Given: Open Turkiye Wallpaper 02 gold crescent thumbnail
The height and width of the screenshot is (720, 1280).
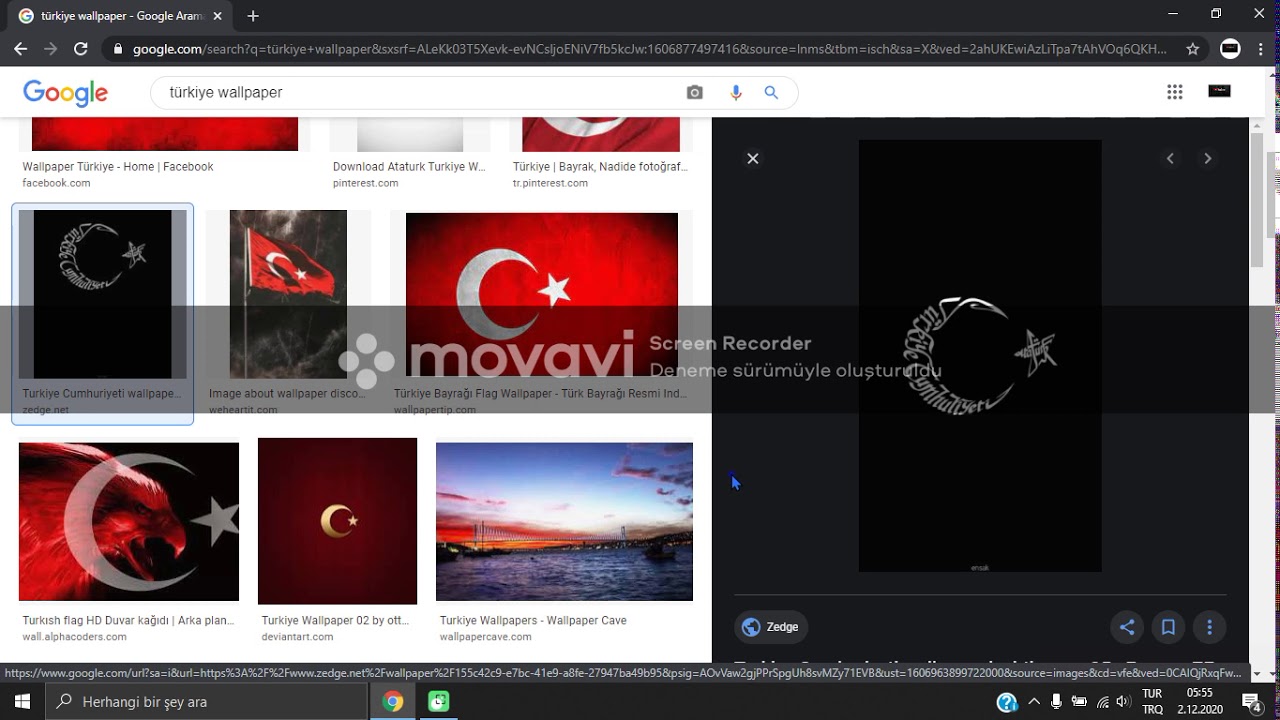Looking at the screenshot, I should pos(337,521).
